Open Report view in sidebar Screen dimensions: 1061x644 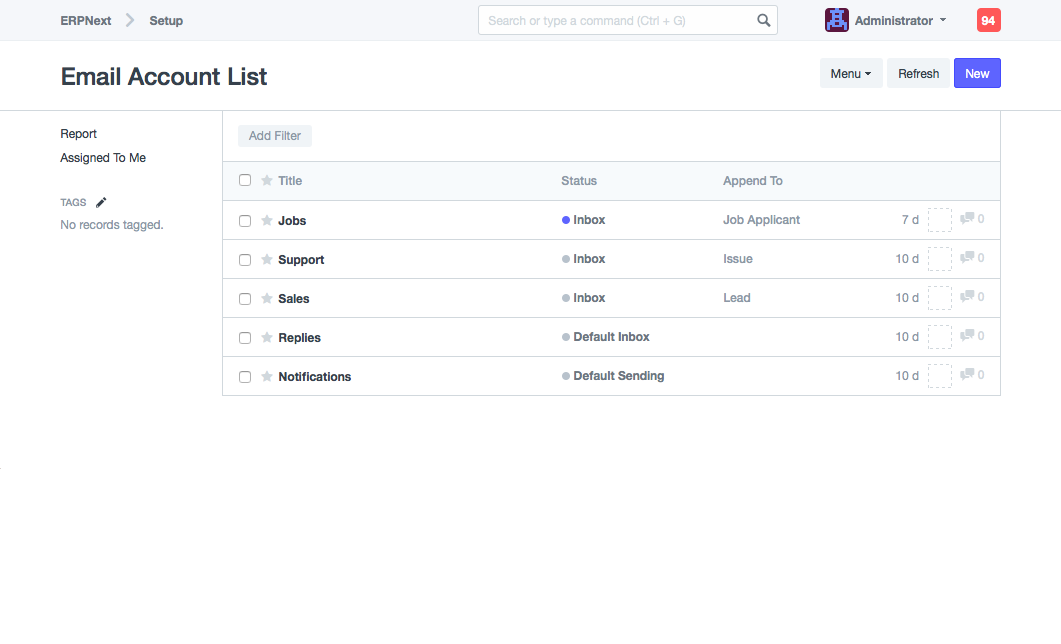tap(79, 134)
